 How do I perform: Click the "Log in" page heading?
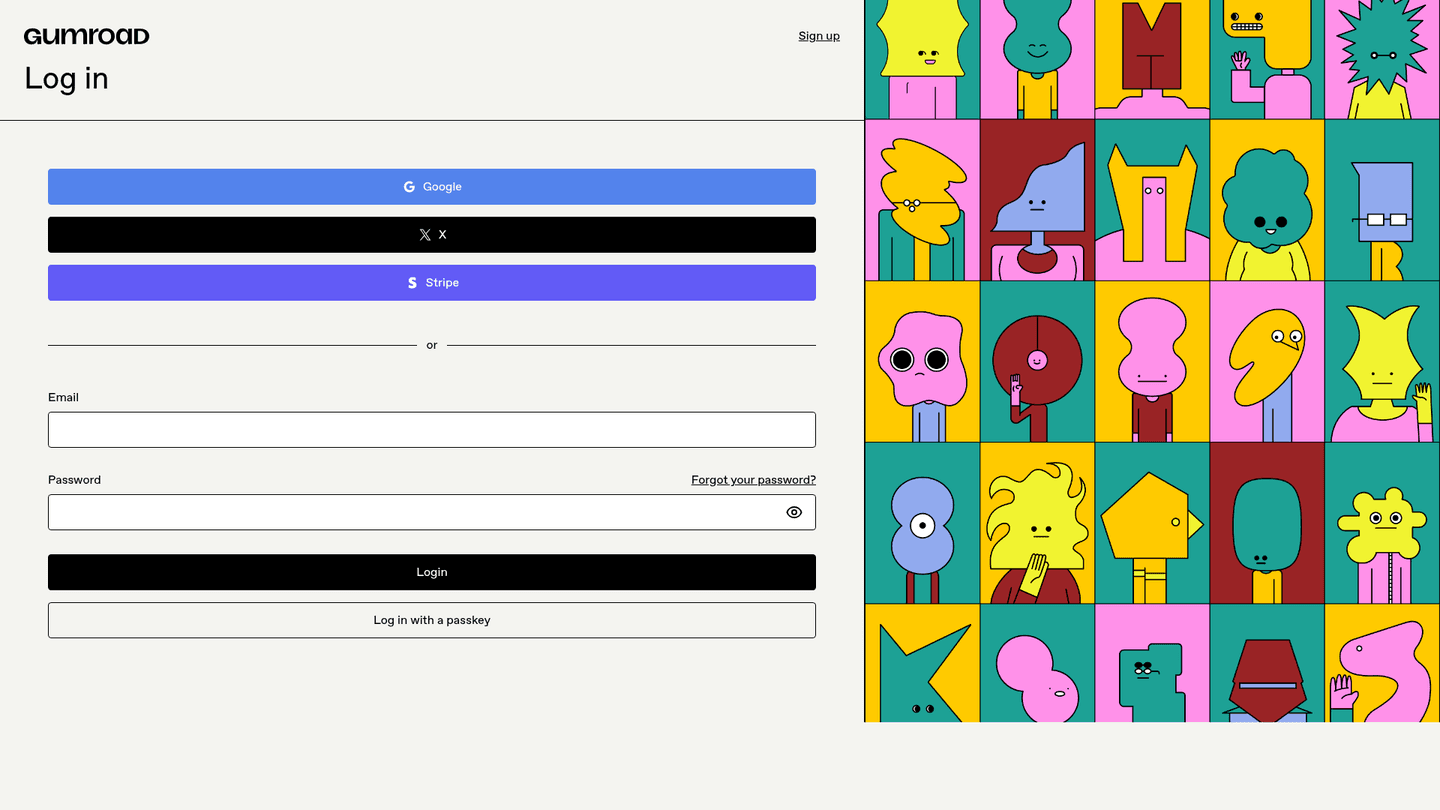pyautogui.click(x=66, y=78)
